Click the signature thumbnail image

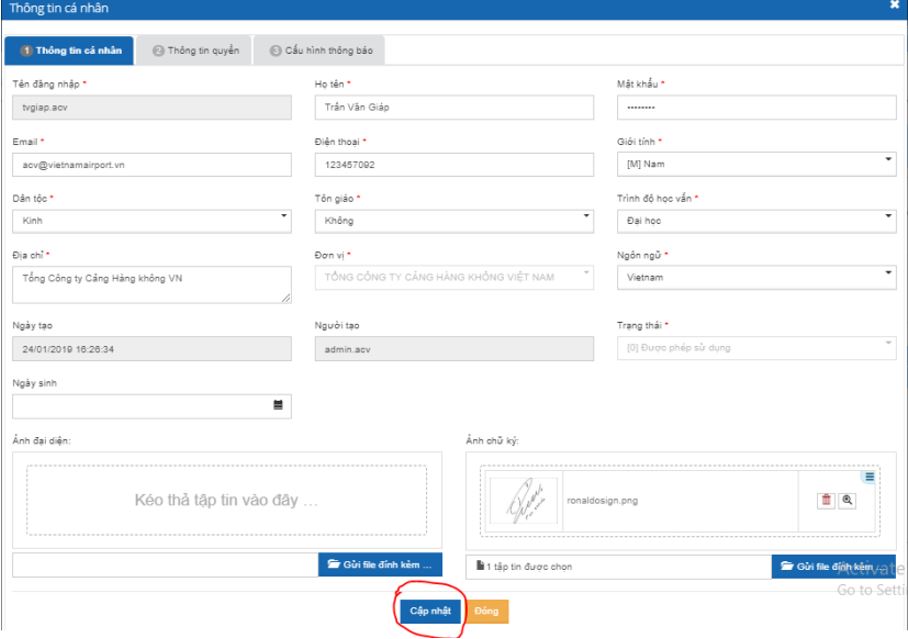526,502
